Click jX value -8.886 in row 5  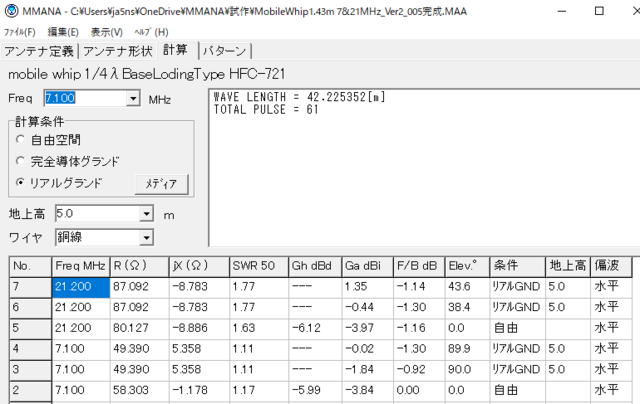[x=199, y=329]
